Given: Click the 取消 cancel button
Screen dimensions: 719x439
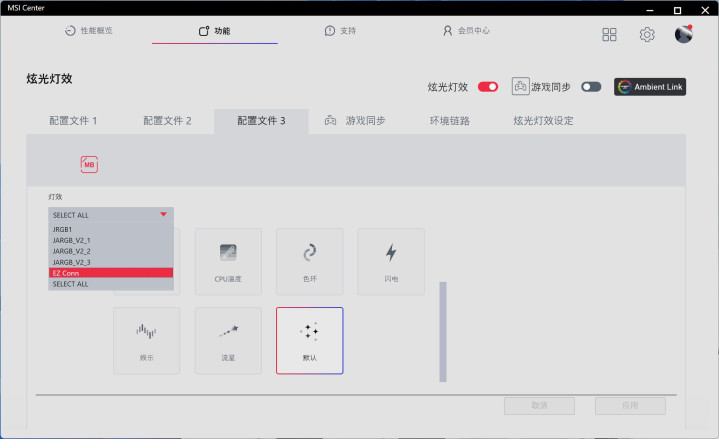Looking at the screenshot, I should click(539, 406).
